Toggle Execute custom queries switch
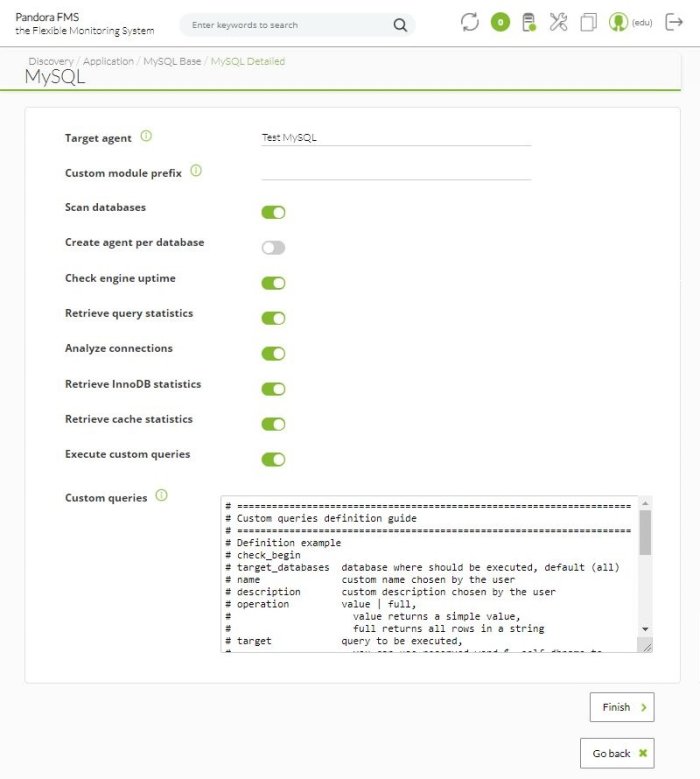This screenshot has width=700, height=779. [x=273, y=460]
